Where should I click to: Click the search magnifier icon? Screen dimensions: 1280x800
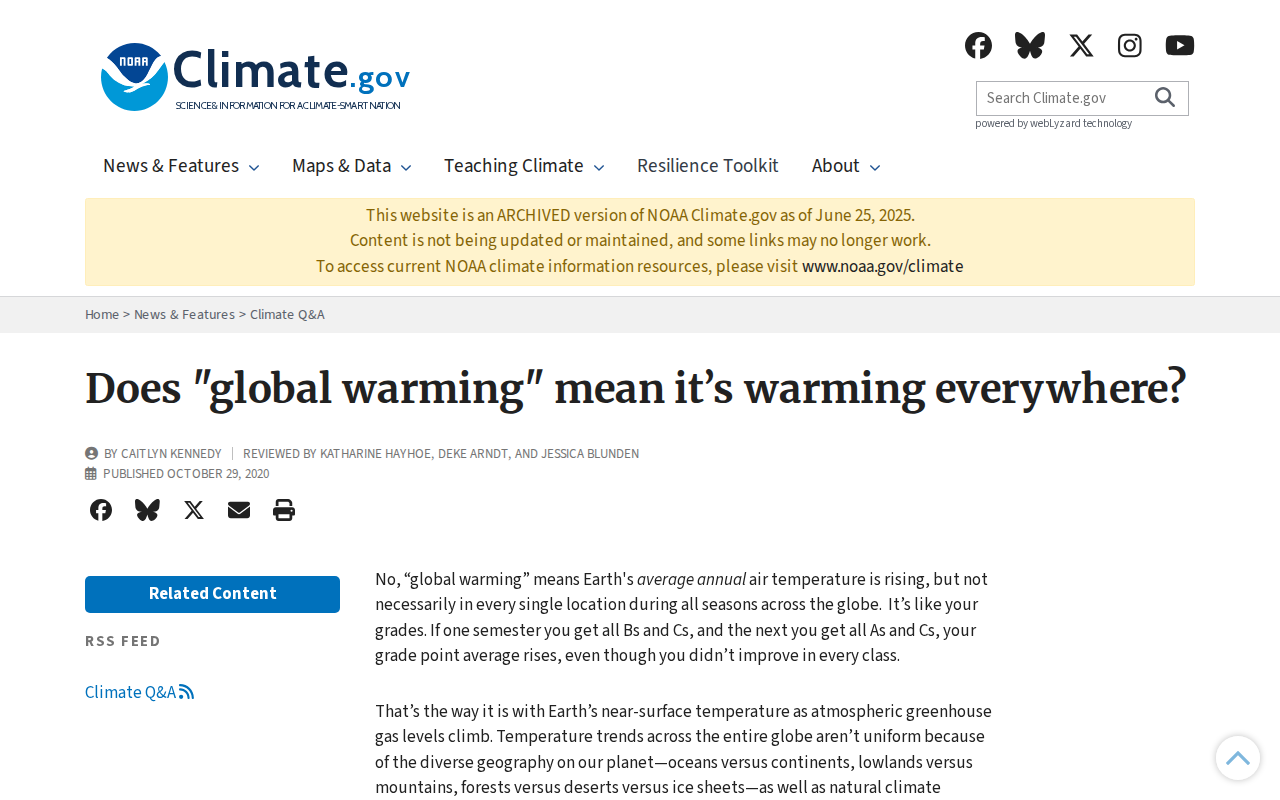point(1165,98)
